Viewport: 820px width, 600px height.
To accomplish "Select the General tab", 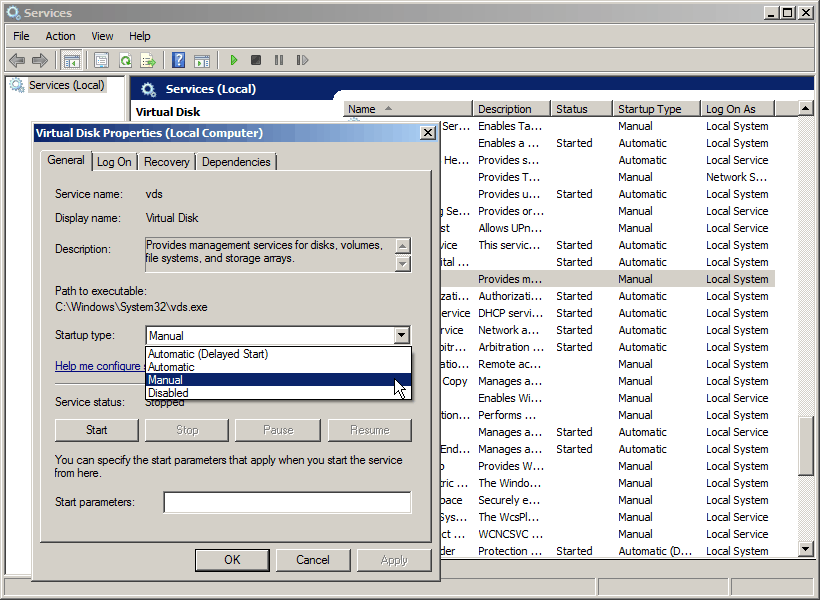I will click(66, 160).
